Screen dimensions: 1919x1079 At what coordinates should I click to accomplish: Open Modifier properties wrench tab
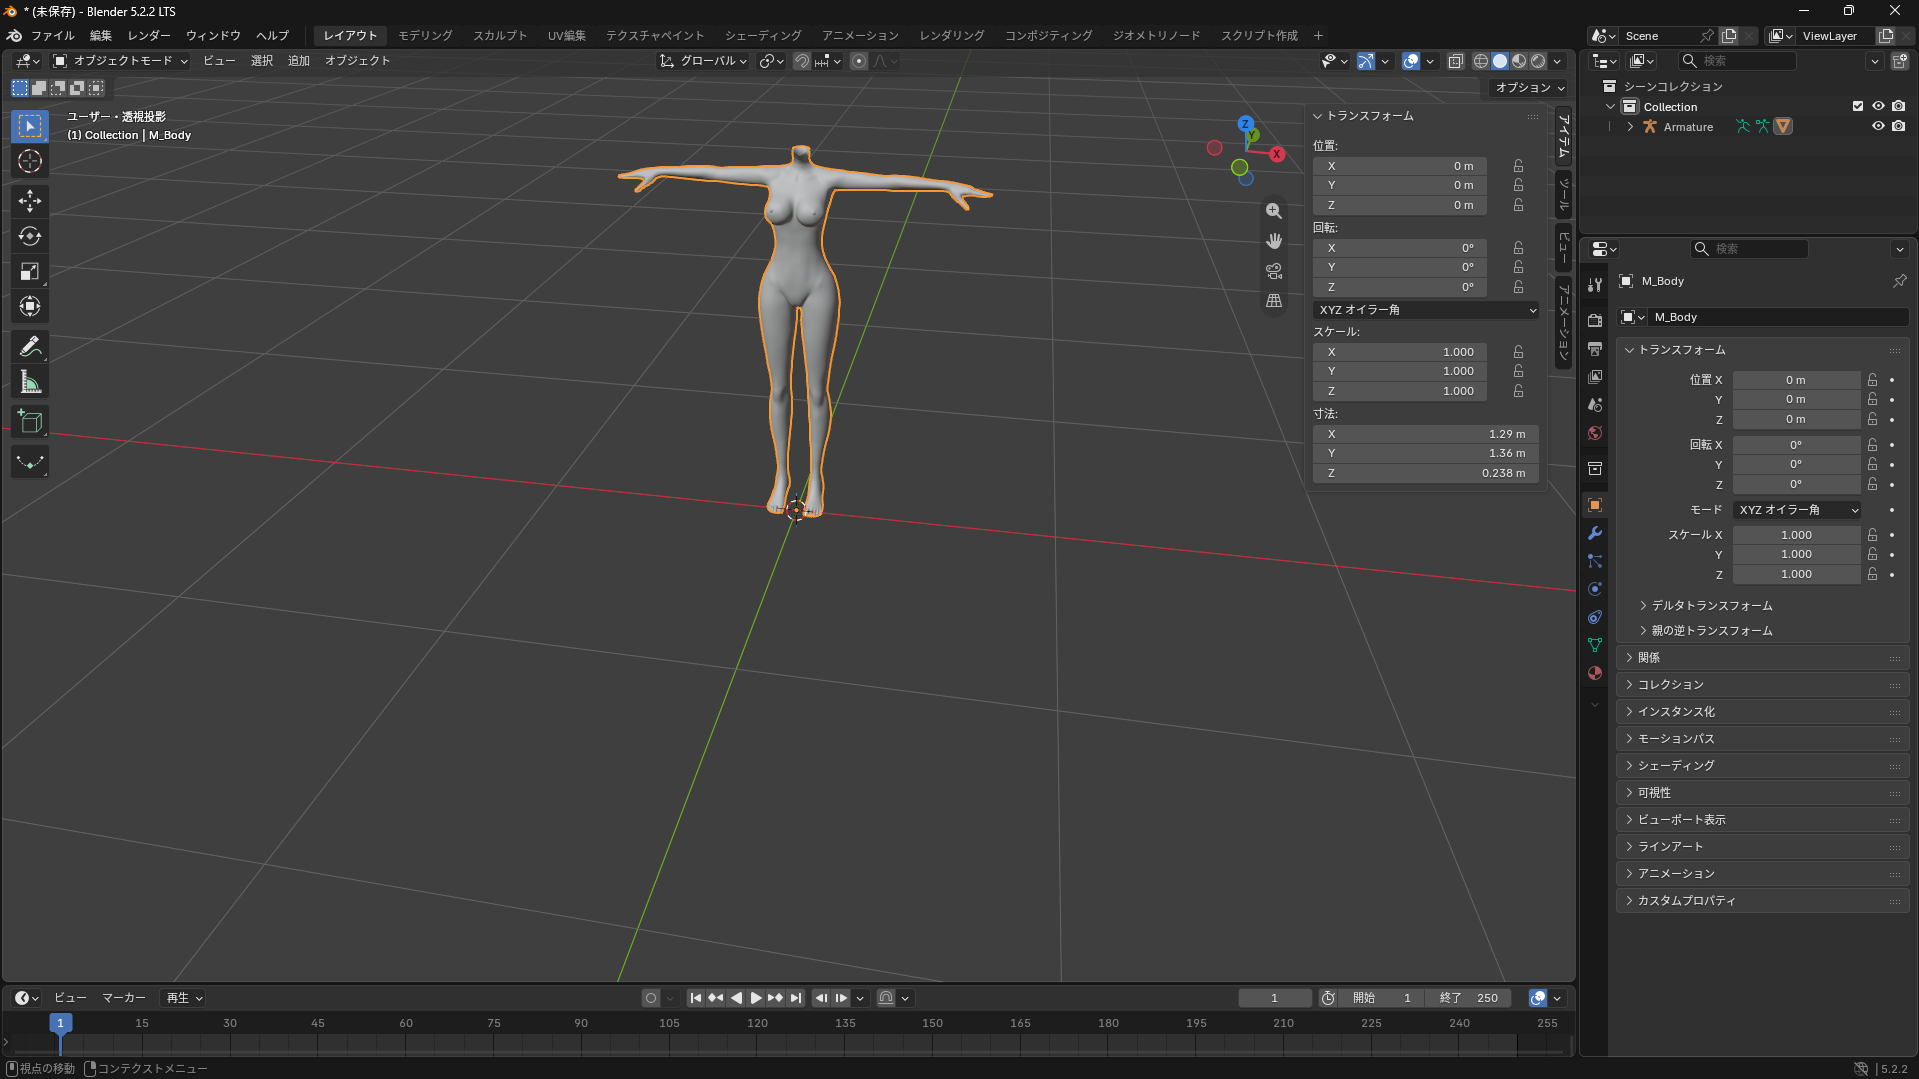(x=1595, y=533)
